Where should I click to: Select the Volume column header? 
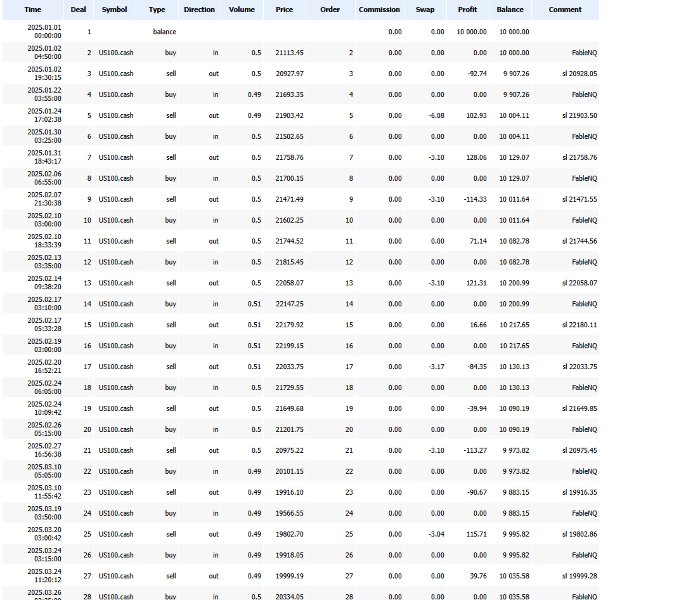click(x=242, y=10)
